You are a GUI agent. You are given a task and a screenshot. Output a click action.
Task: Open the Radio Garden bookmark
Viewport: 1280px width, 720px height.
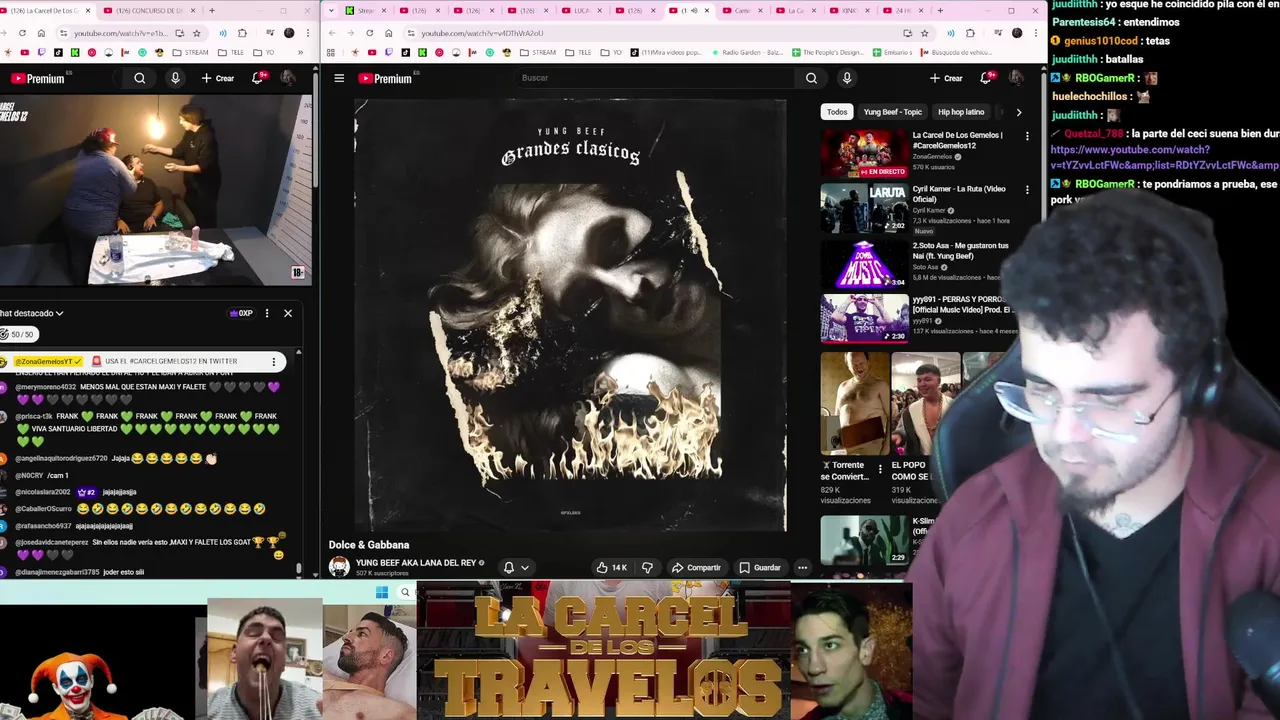click(746, 52)
